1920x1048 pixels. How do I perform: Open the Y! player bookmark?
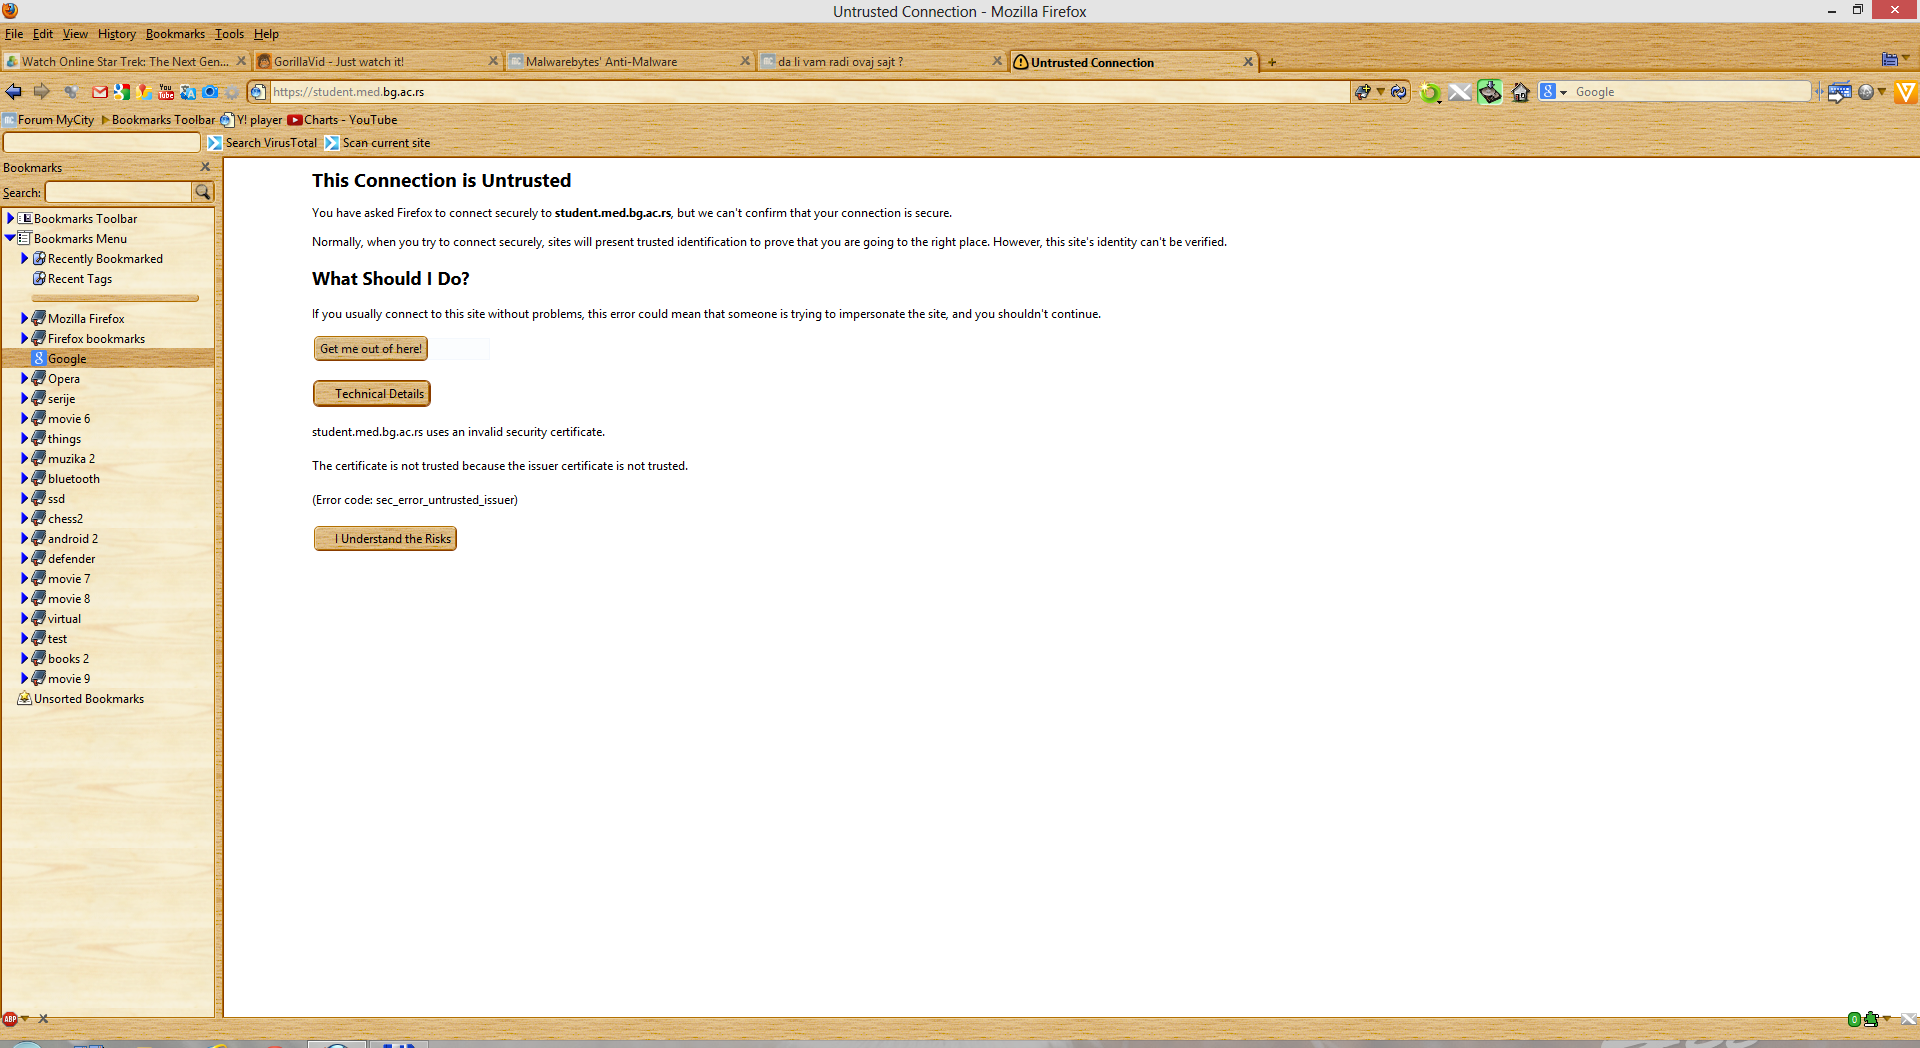(251, 120)
